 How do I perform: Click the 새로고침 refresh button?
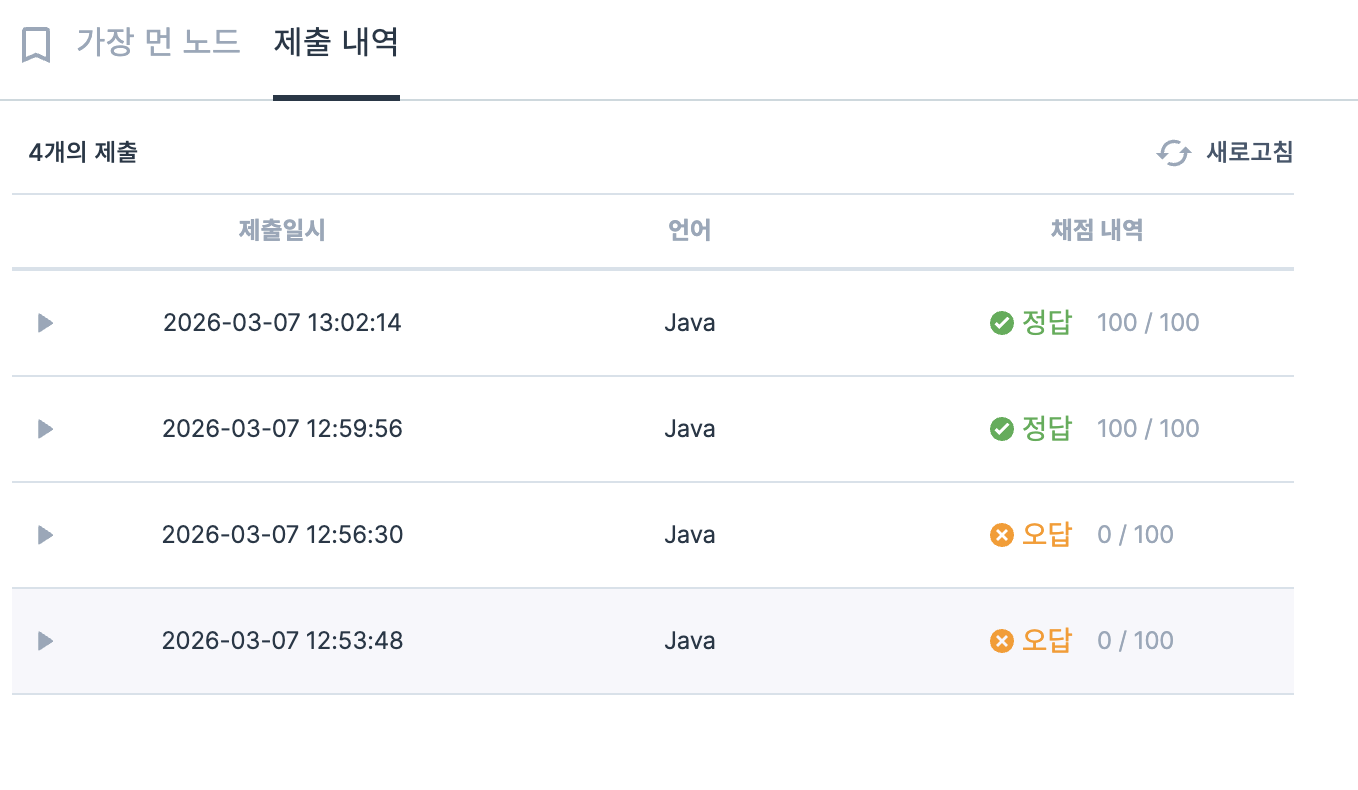click(1225, 153)
